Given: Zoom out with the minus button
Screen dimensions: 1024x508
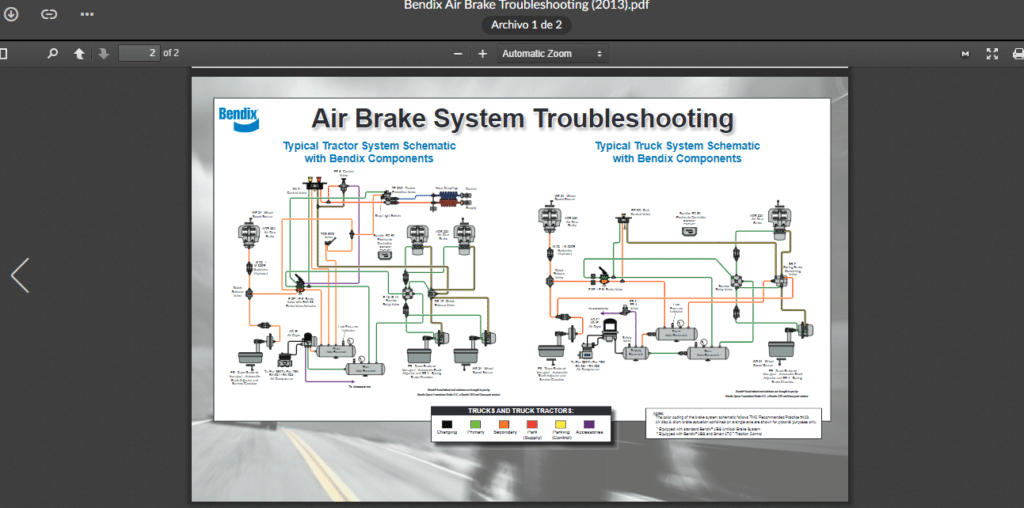Looking at the screenshot, I should click(x=458, y=54).
